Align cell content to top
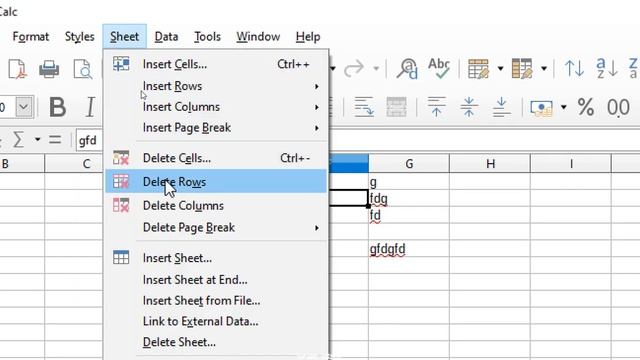 pyautogui.click(x=436, y=107)
